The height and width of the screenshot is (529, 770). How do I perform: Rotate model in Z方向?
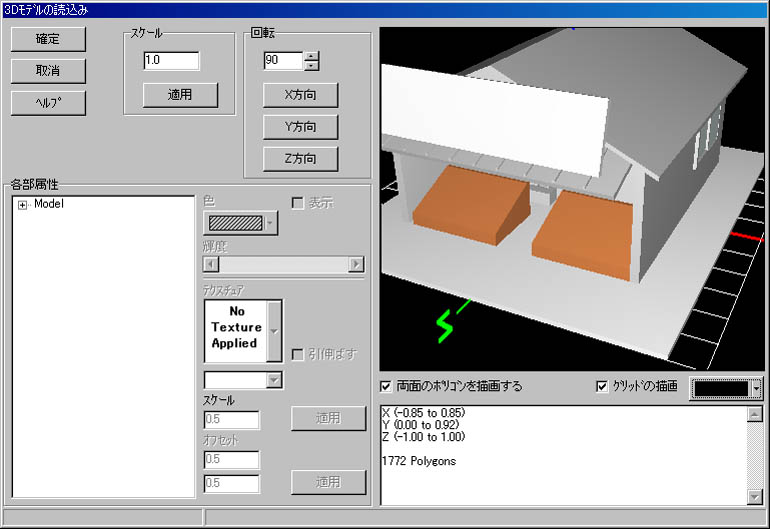[x=300, y=159]
